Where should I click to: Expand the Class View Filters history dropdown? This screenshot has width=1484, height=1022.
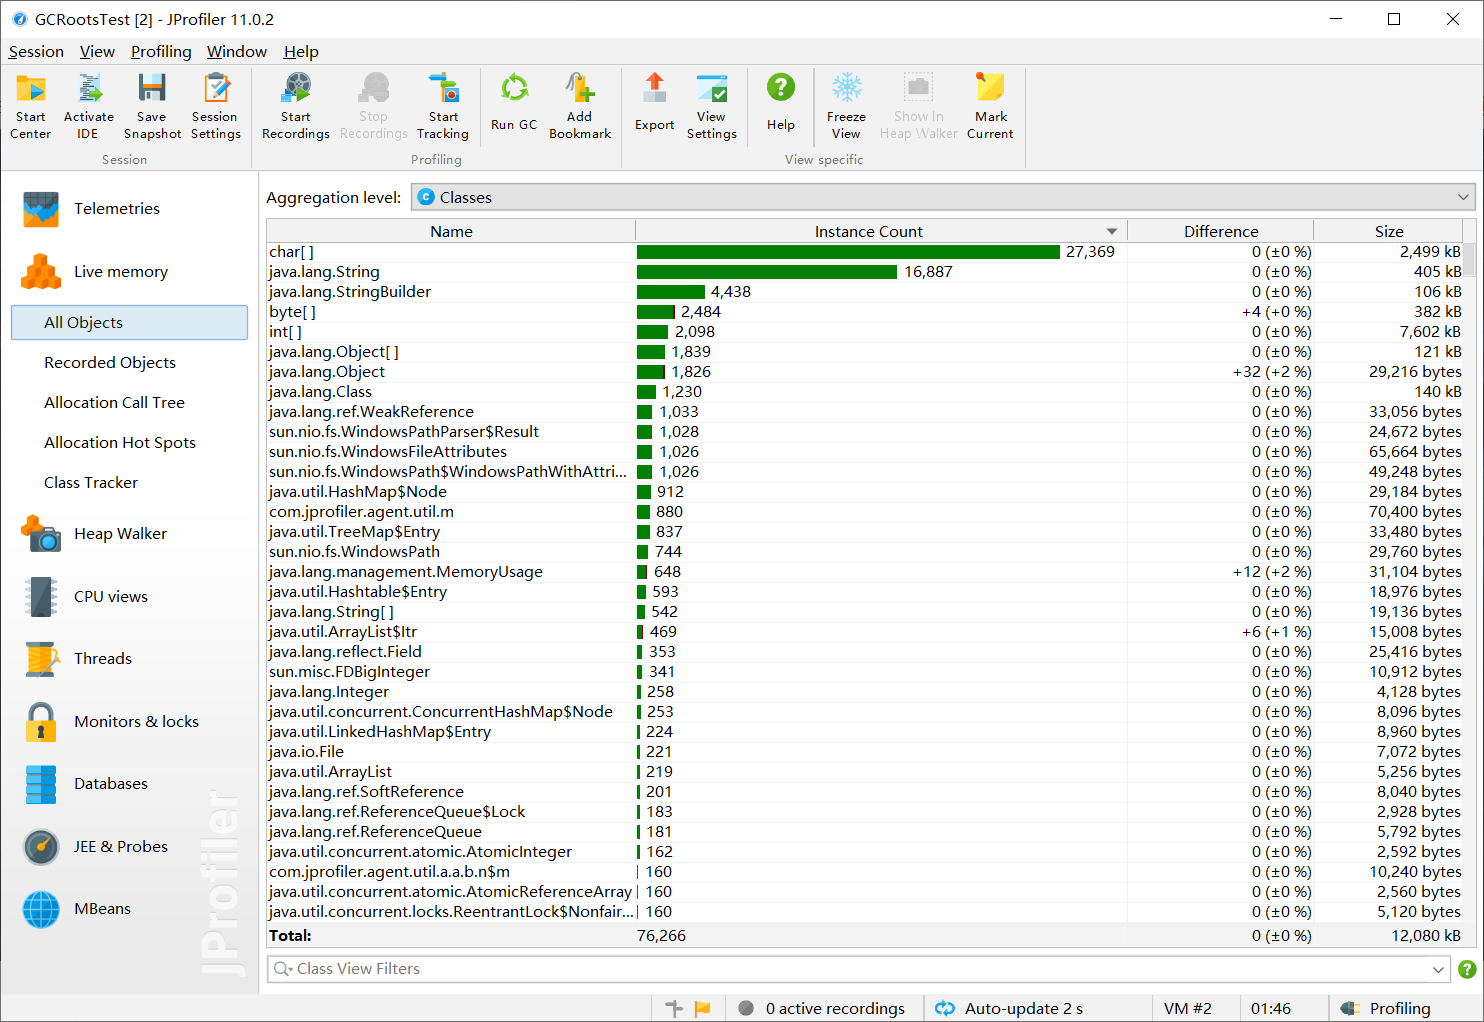pos(1438,969)
